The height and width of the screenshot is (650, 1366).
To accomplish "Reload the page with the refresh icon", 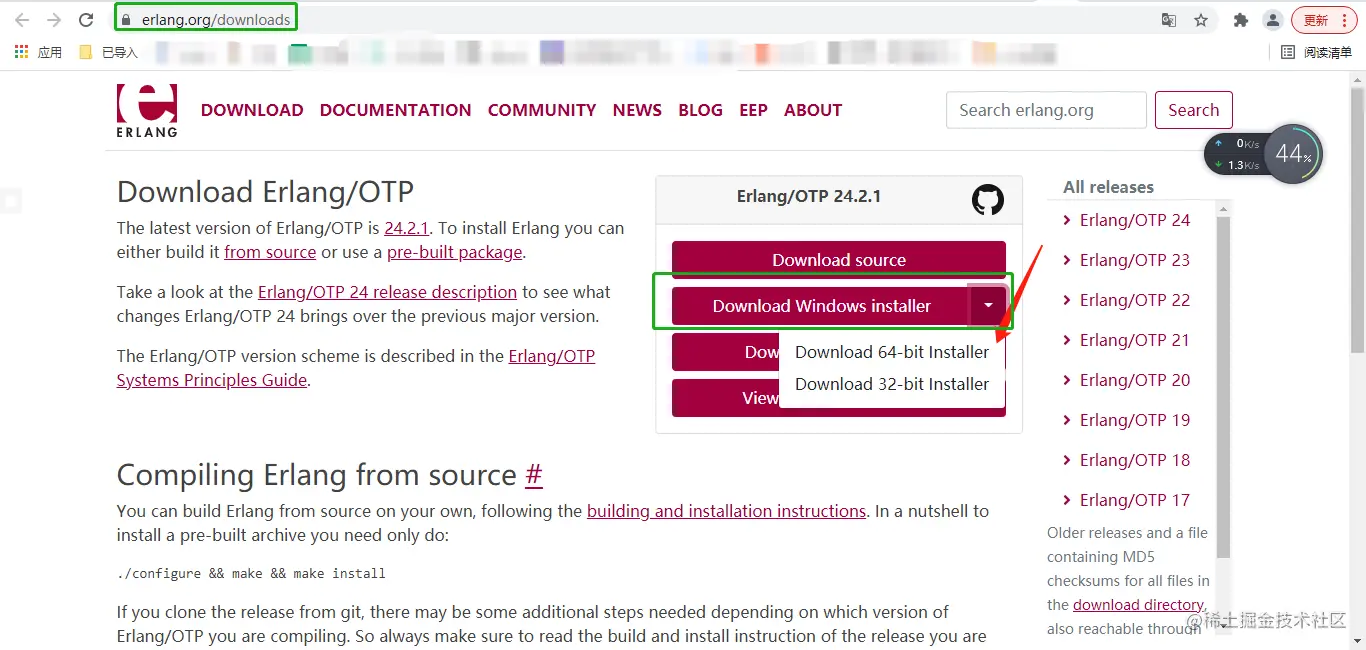I will 86,20.
